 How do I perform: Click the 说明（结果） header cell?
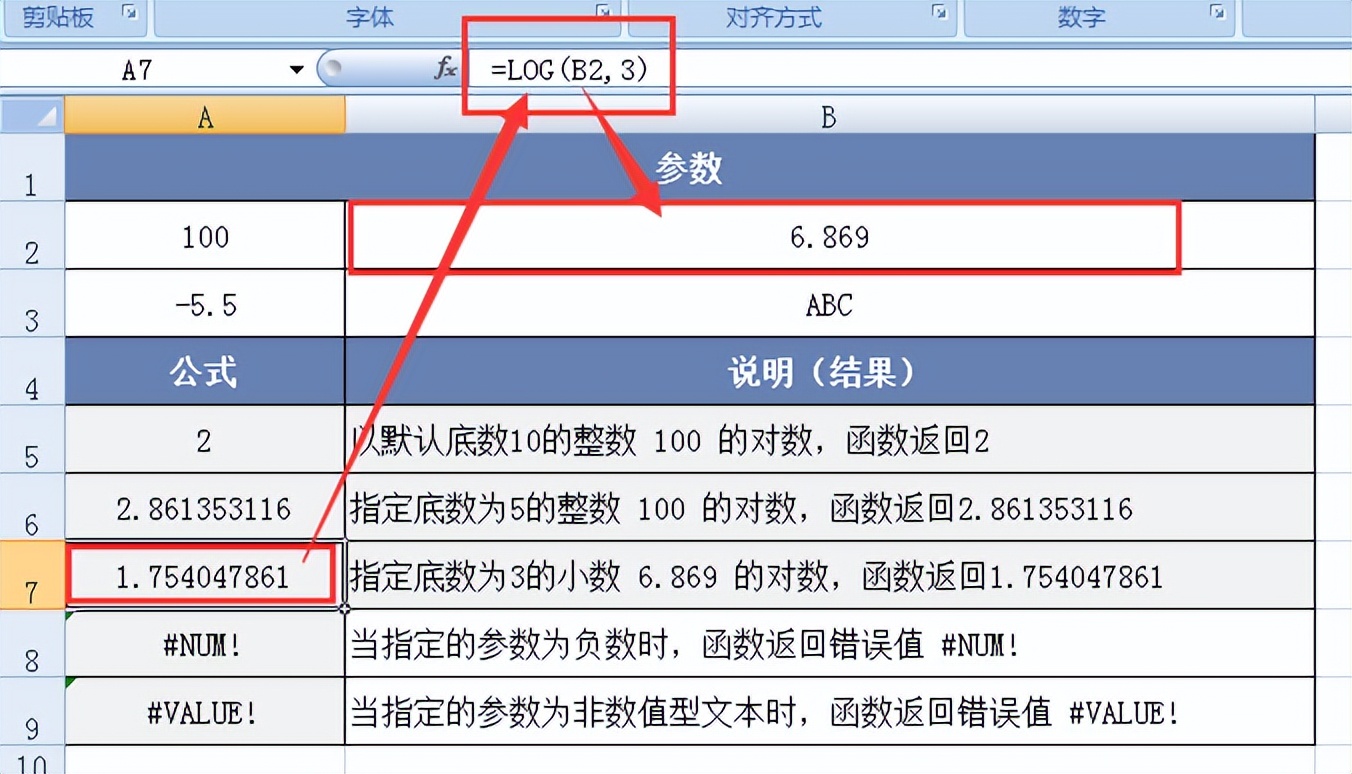(829, 372)
